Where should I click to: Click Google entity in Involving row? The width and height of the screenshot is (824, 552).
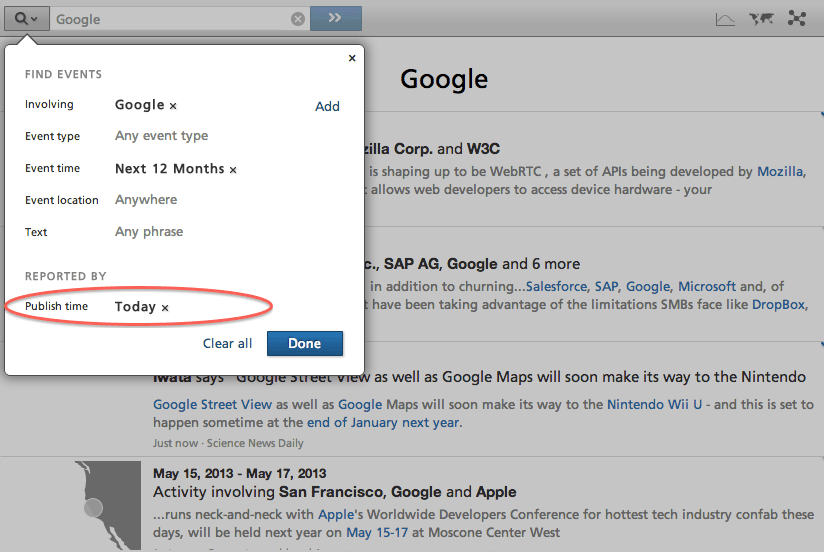tap(139, 105)
